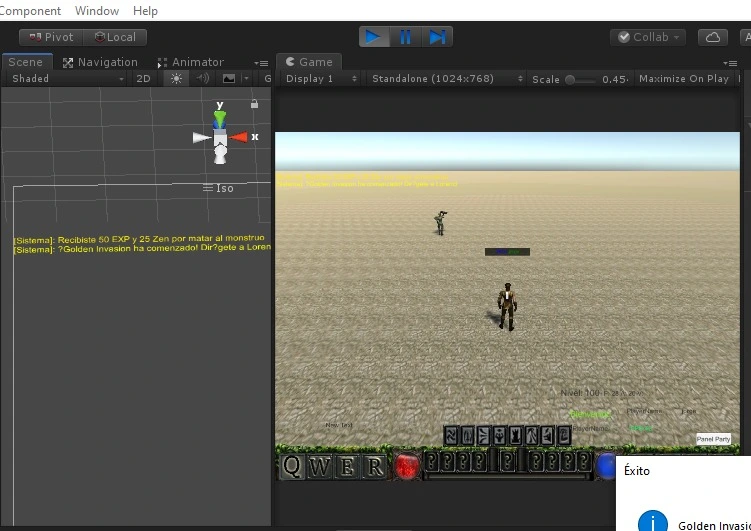Click the left white gizmo cone
751x531 pixels.
(x=202, y=138)
